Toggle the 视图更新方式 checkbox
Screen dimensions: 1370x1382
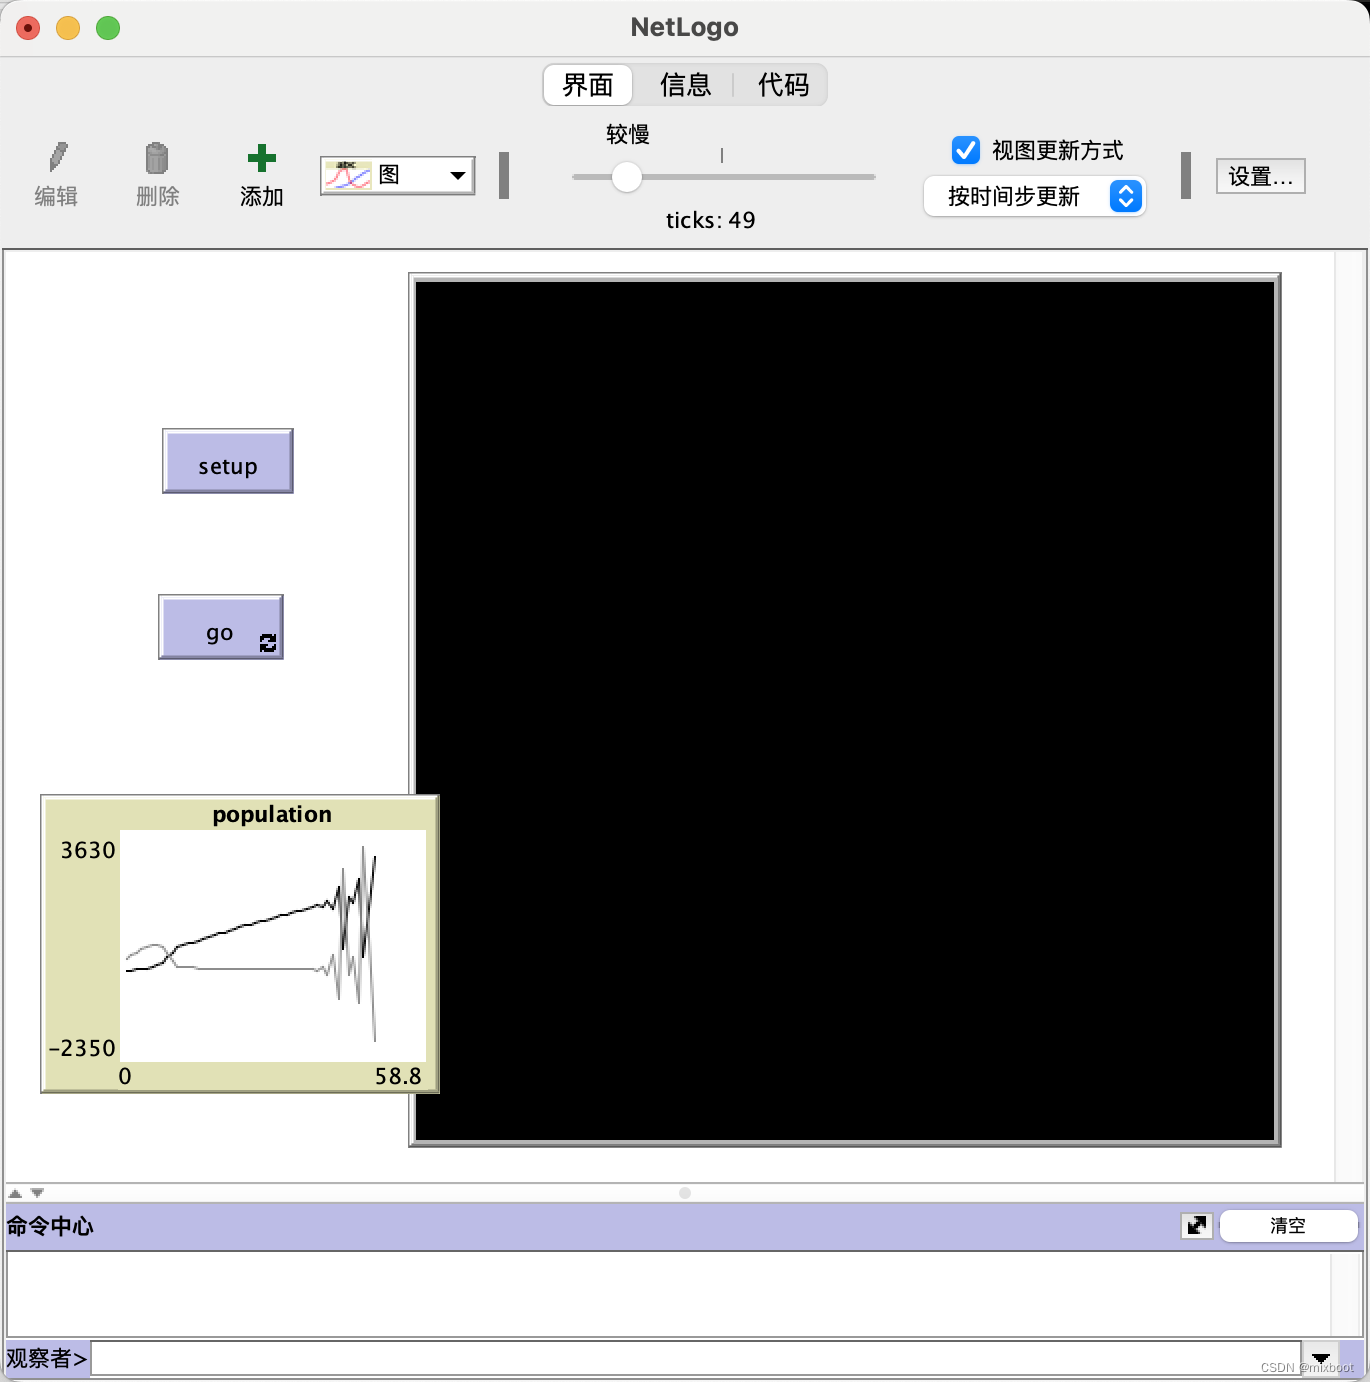(964, 149)
